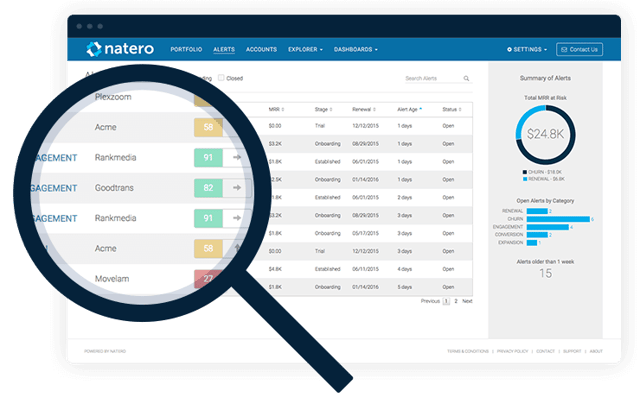Click the Natero logo icon

click(x=94, y=49)
